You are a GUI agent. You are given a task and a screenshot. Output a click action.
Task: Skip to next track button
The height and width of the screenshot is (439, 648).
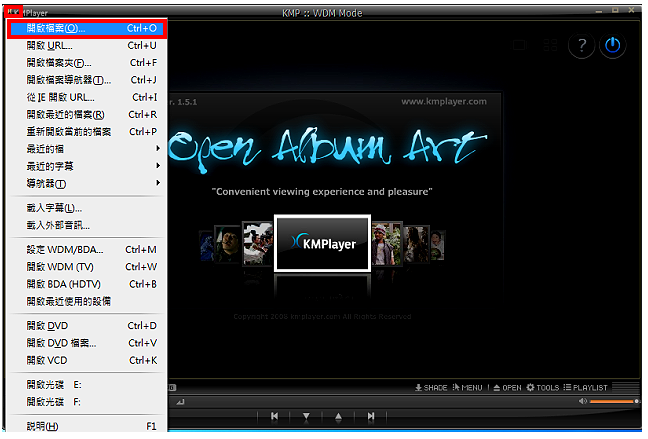(371, 416)
